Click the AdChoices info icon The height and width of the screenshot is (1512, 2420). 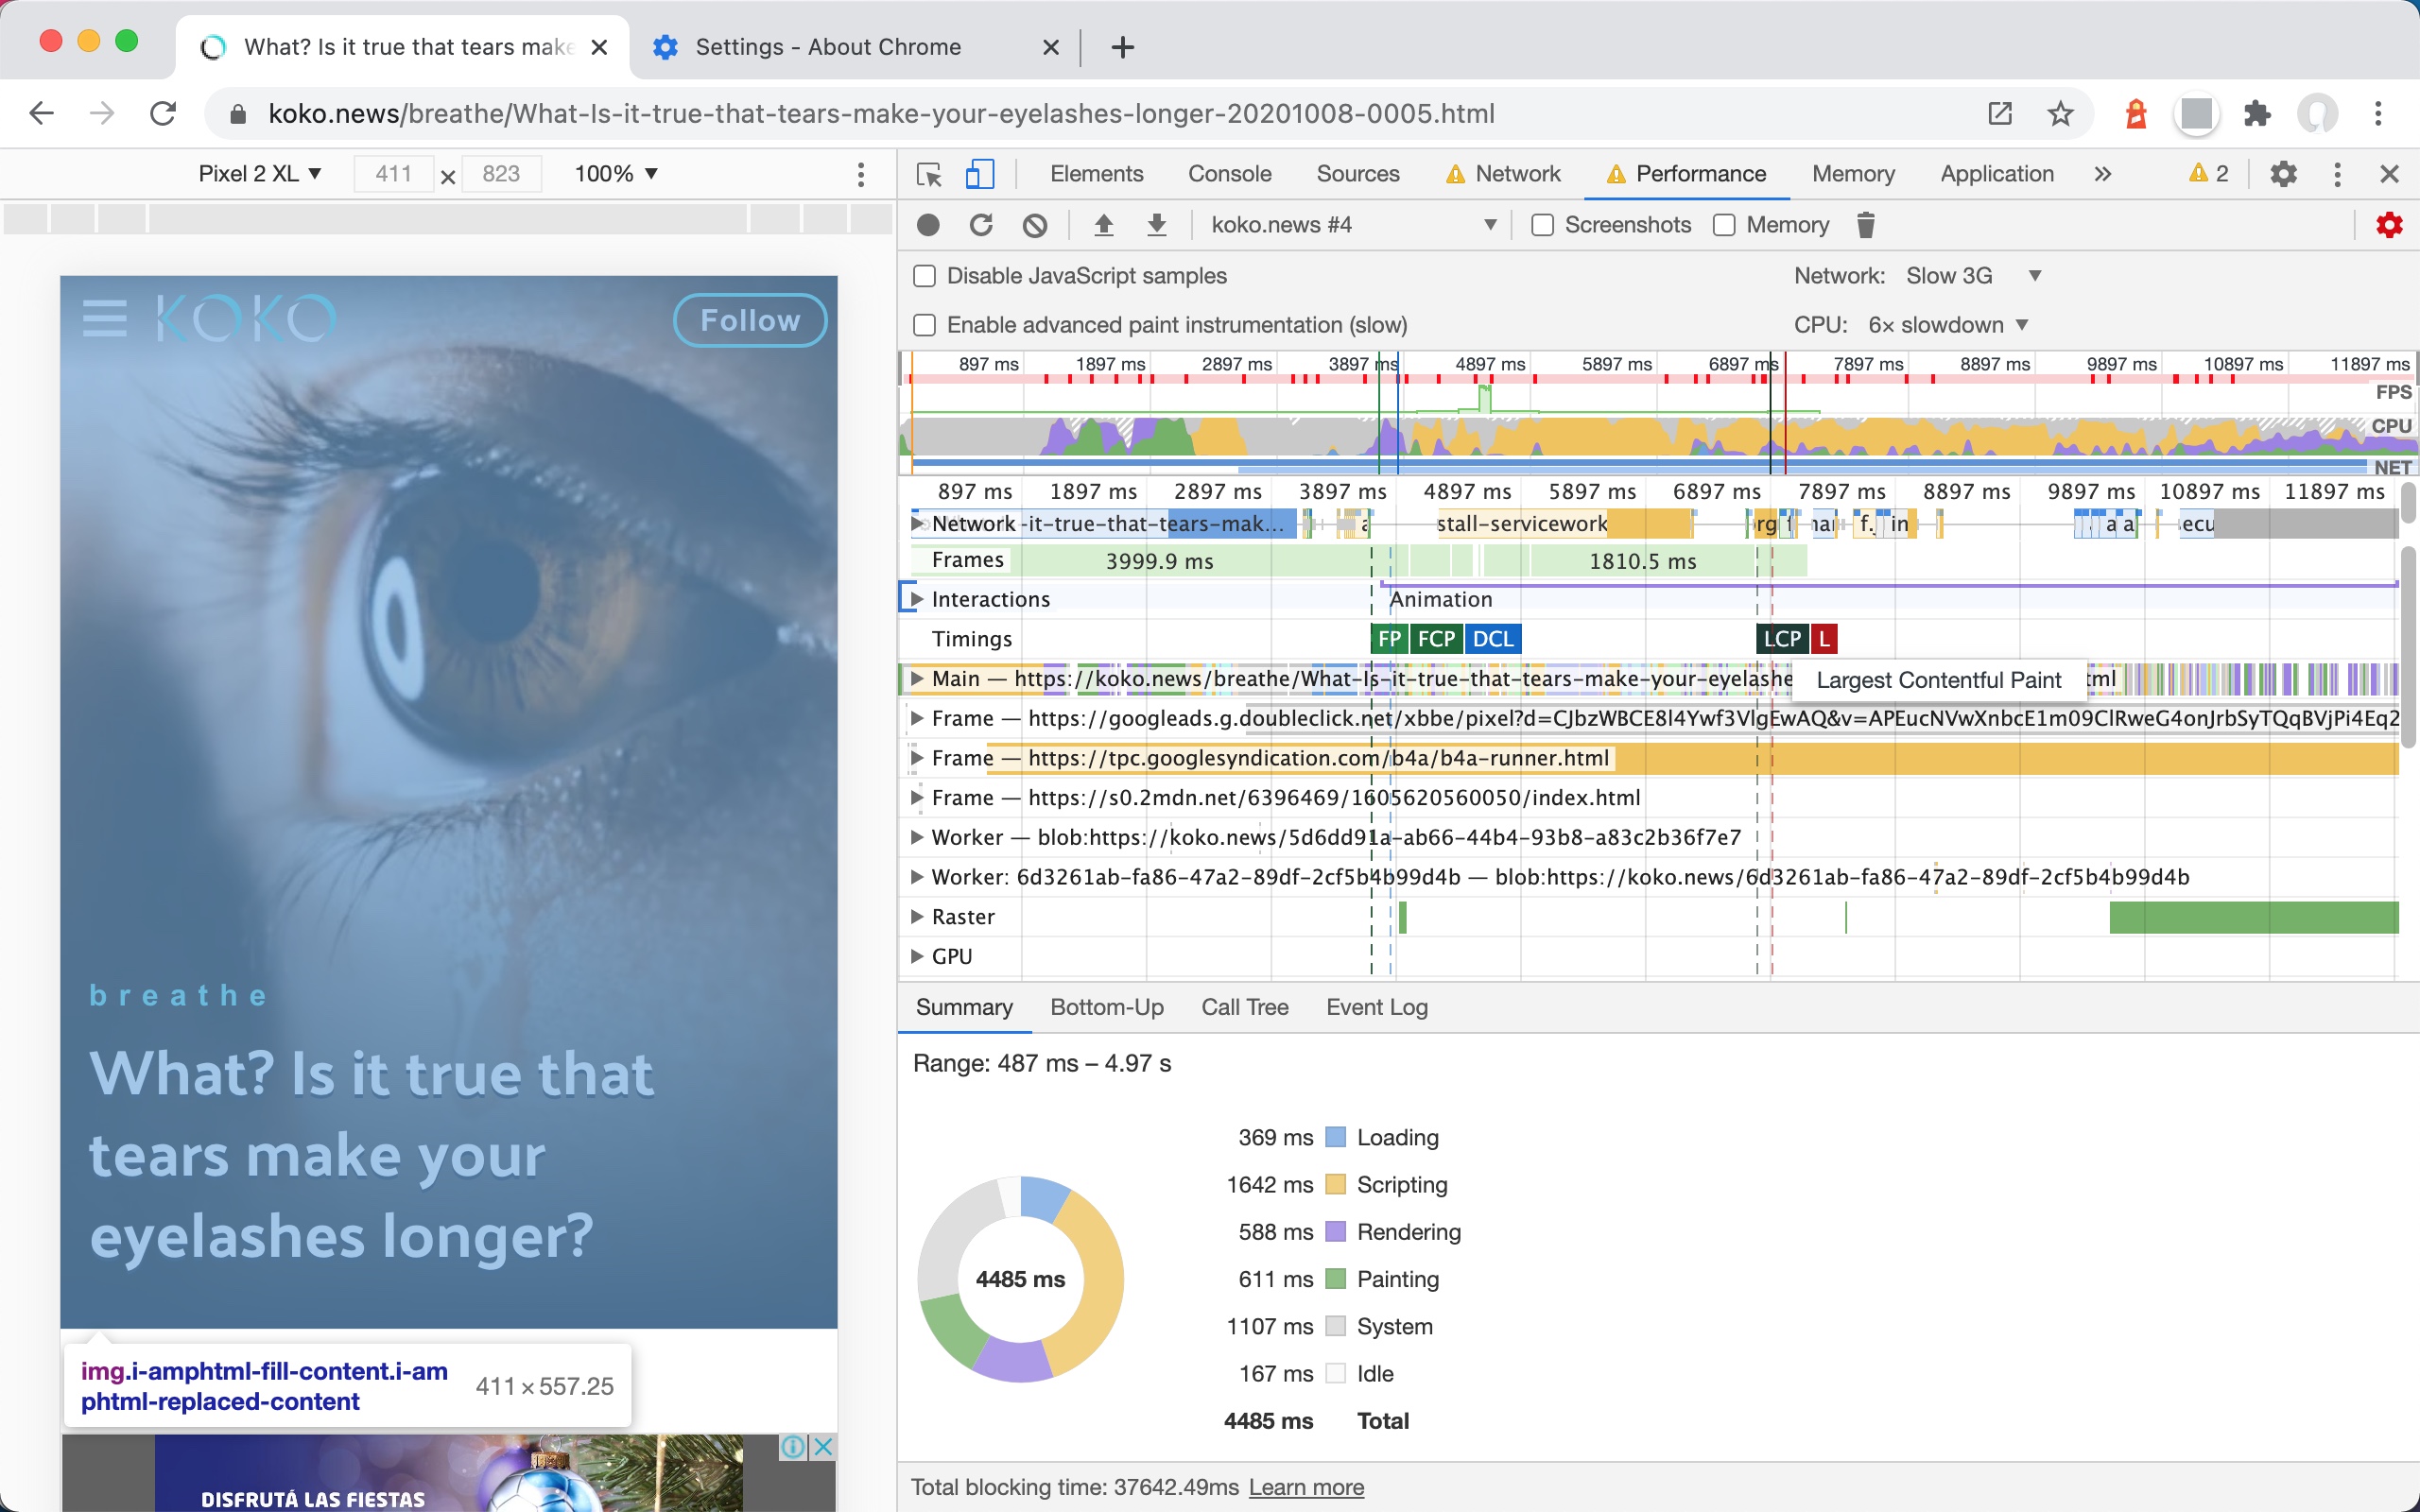point(794,1446)
